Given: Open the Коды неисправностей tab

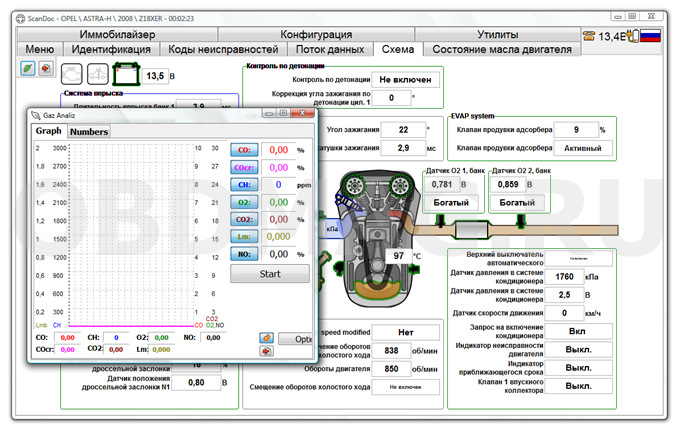Looking at the screenshot, I should pyautogui.click(x=222, y=48).
